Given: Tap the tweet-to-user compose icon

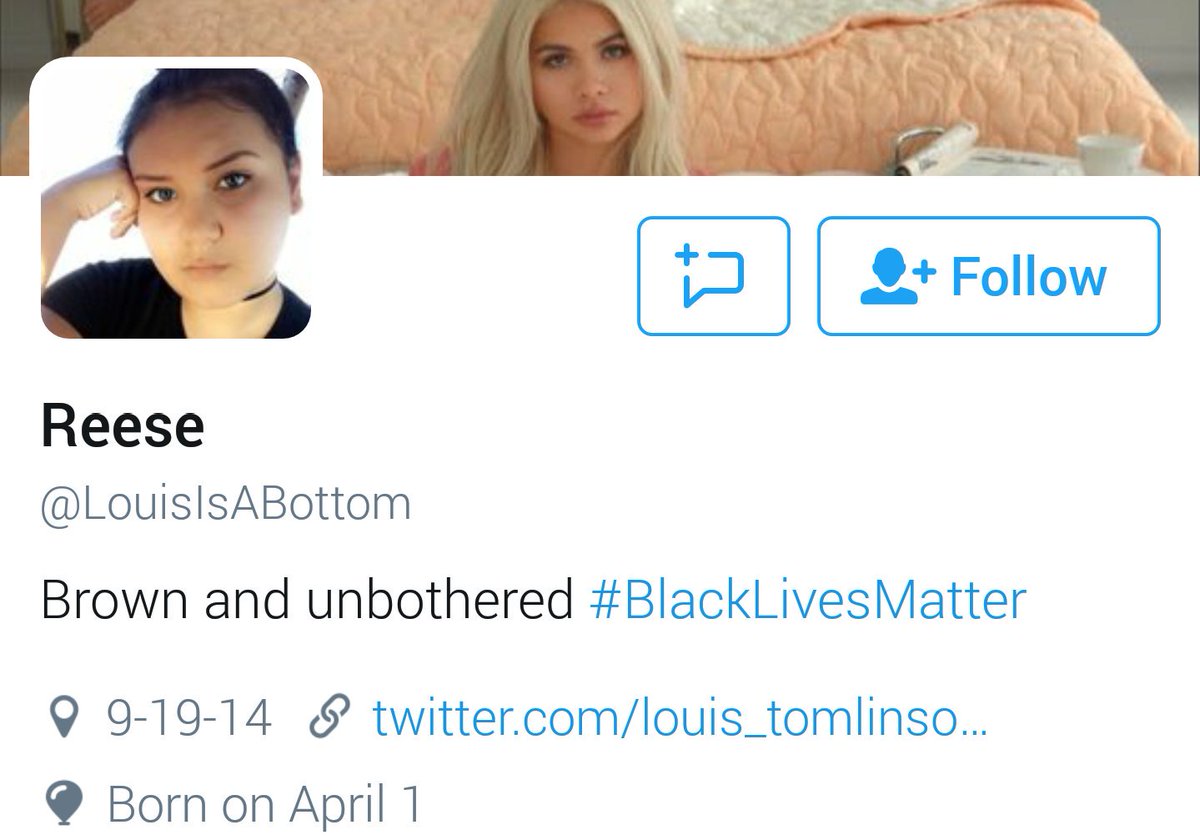Looking at the screenshot, I should click(x=713, y=276).
